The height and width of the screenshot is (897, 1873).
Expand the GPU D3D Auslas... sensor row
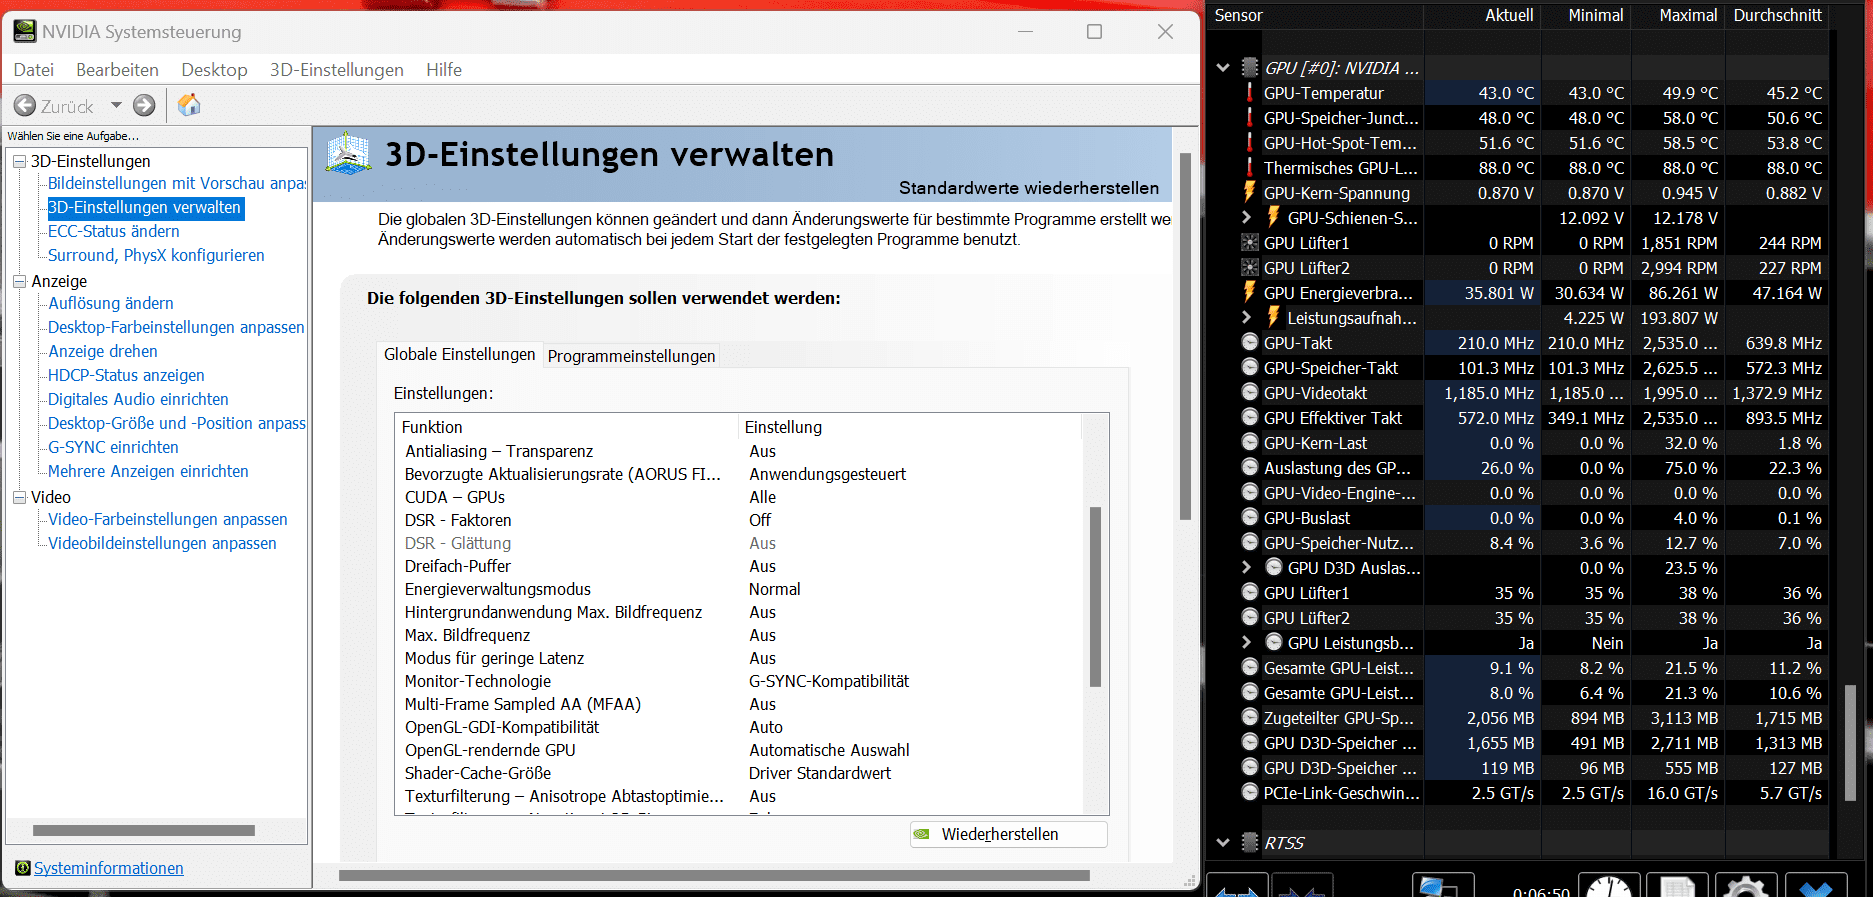coord(1246,567)
